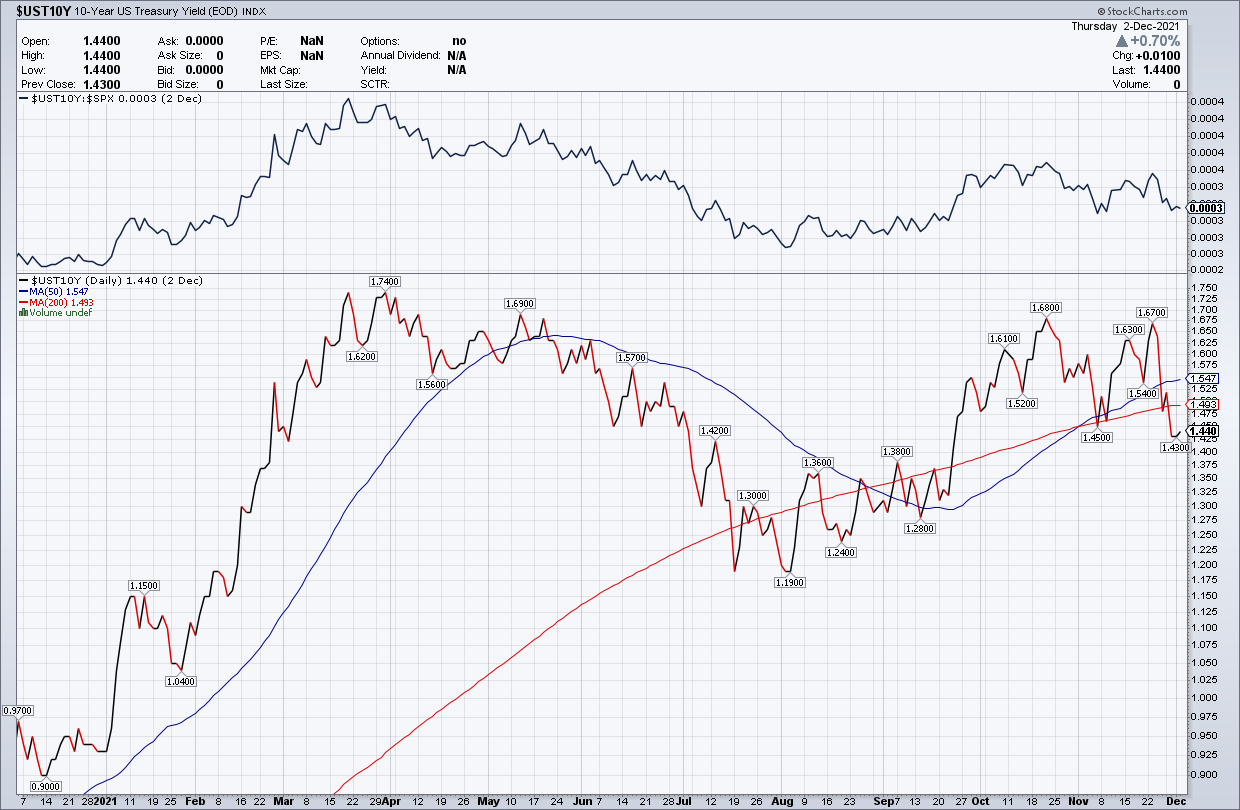Click the Yield N/A value

pyautogui.click(x=457, y=70)
